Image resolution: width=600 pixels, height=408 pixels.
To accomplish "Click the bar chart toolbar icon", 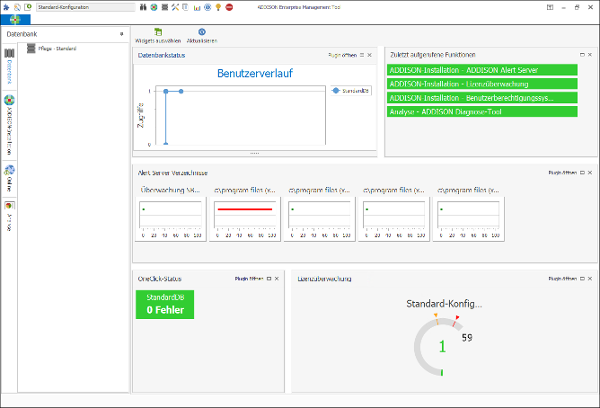I will pos(197,7).
